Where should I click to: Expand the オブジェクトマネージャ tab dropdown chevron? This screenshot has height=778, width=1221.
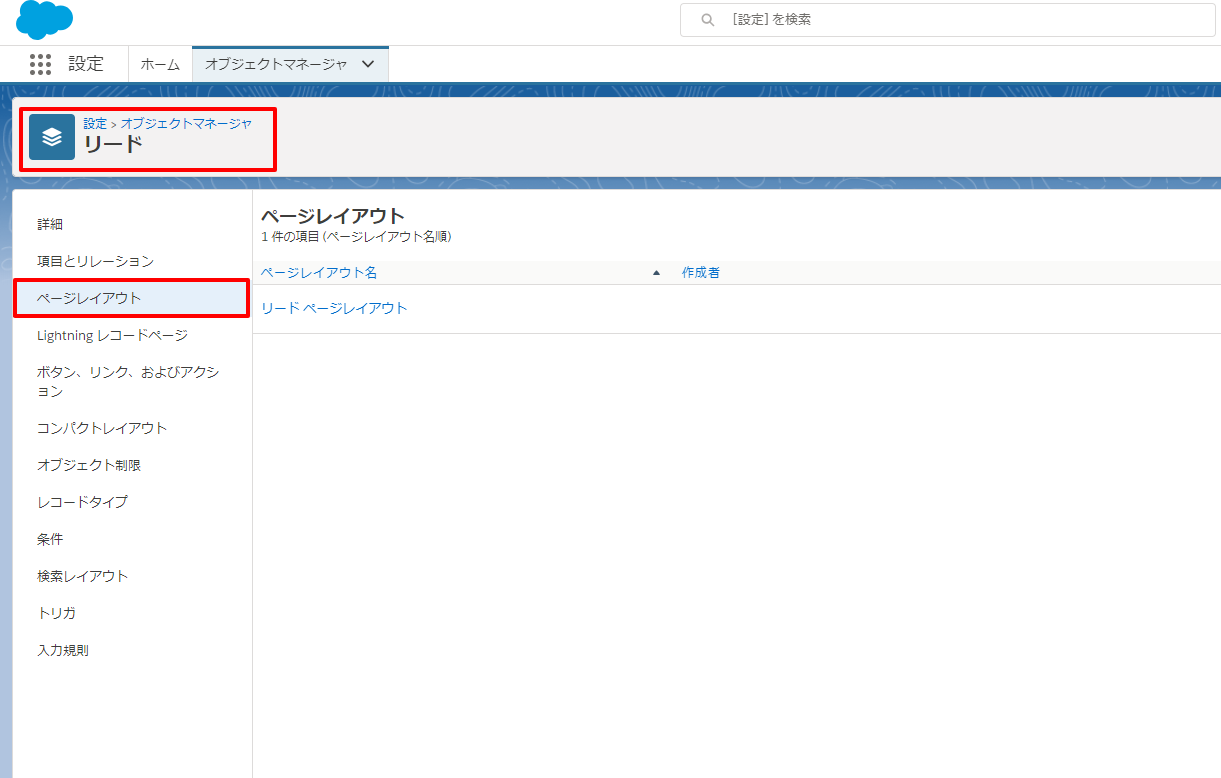tap(368, 64)
